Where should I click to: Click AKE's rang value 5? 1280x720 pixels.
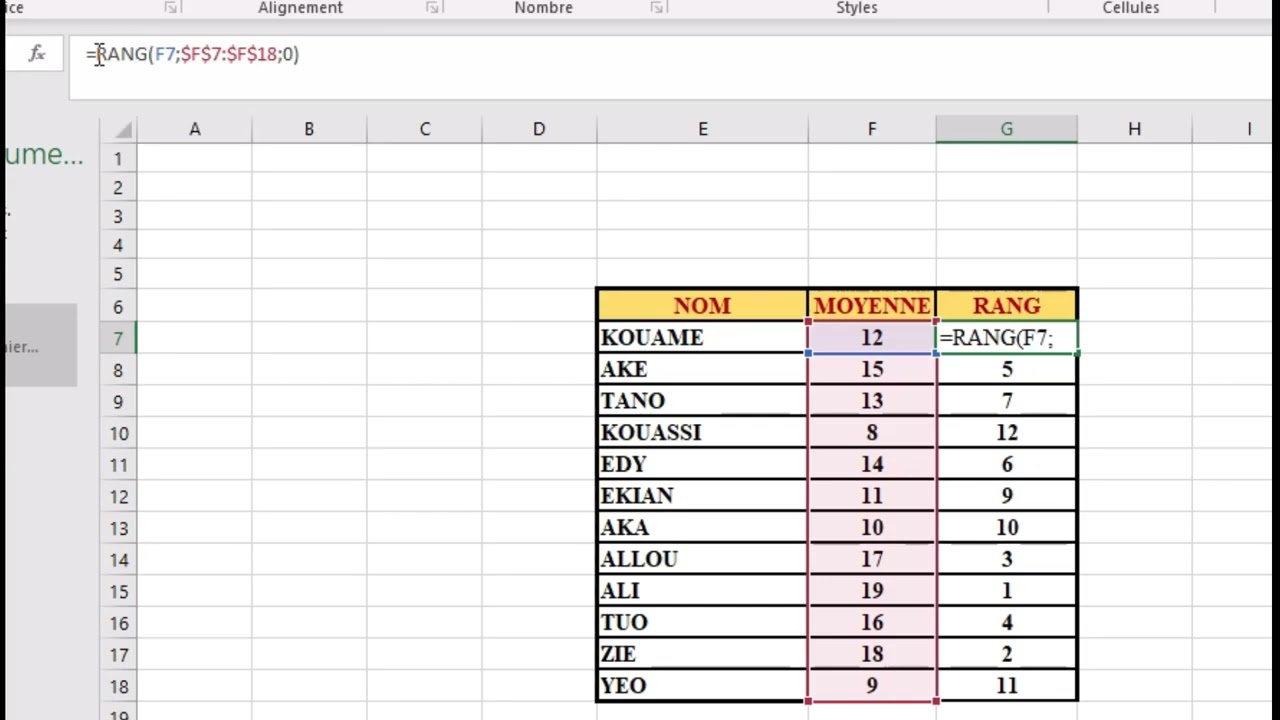(1007, 370)
